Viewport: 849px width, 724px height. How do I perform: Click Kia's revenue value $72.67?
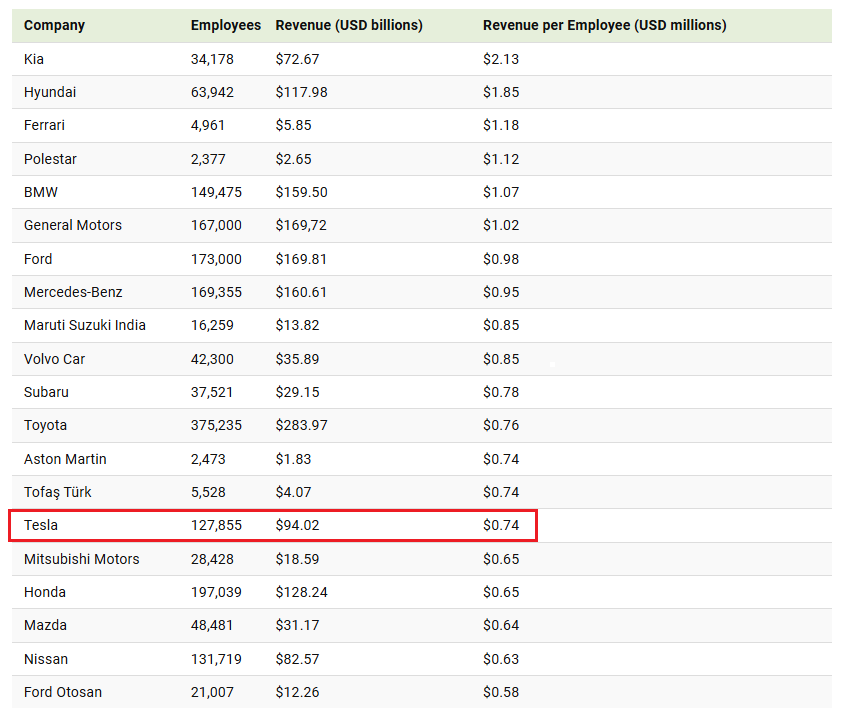[x=297, y=59]
